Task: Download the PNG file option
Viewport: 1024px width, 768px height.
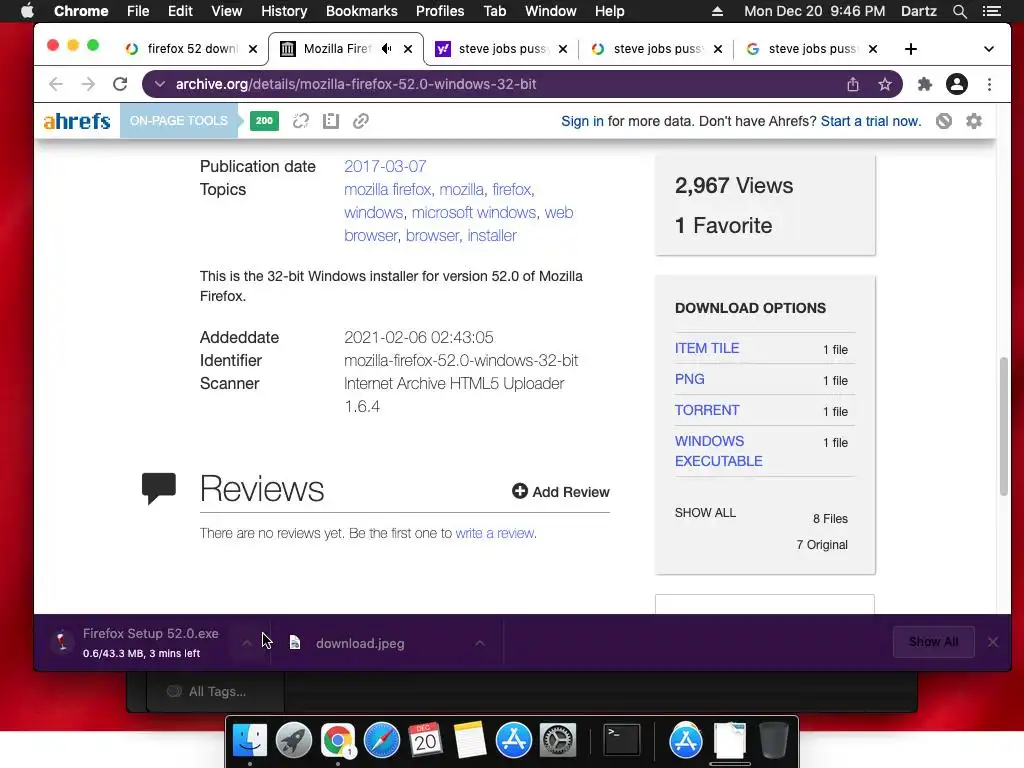Action: 690,379
